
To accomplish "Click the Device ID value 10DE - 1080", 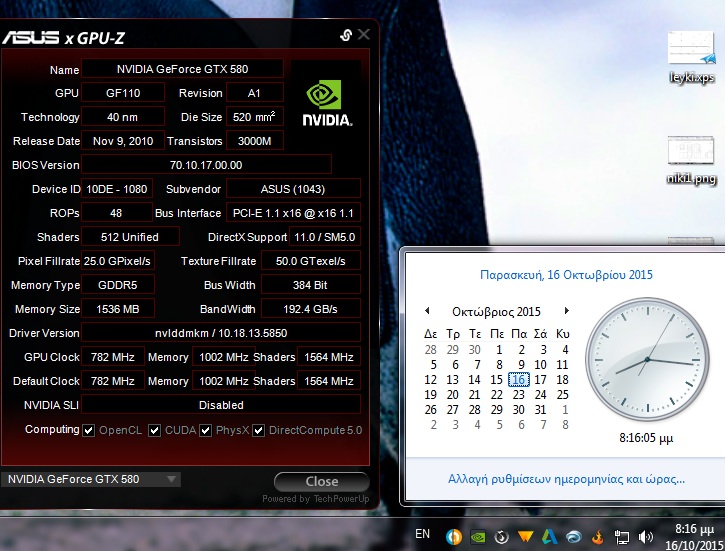I will 117,189.
